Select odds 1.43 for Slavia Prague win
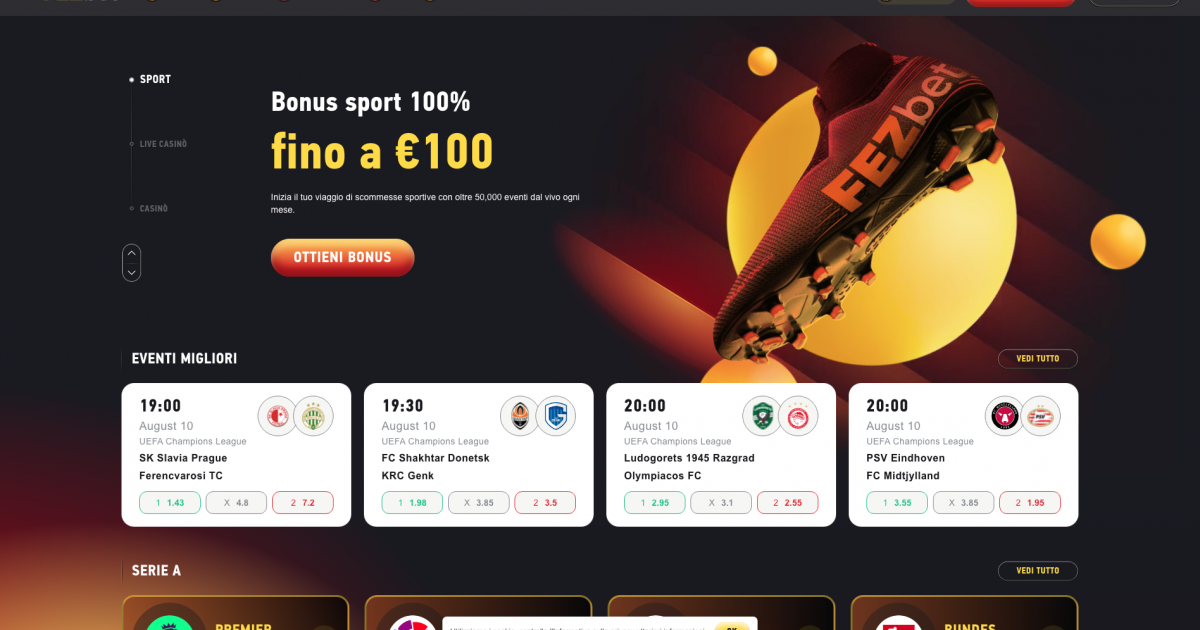The height and width of the screenshot is (630, 1200). 170,503
